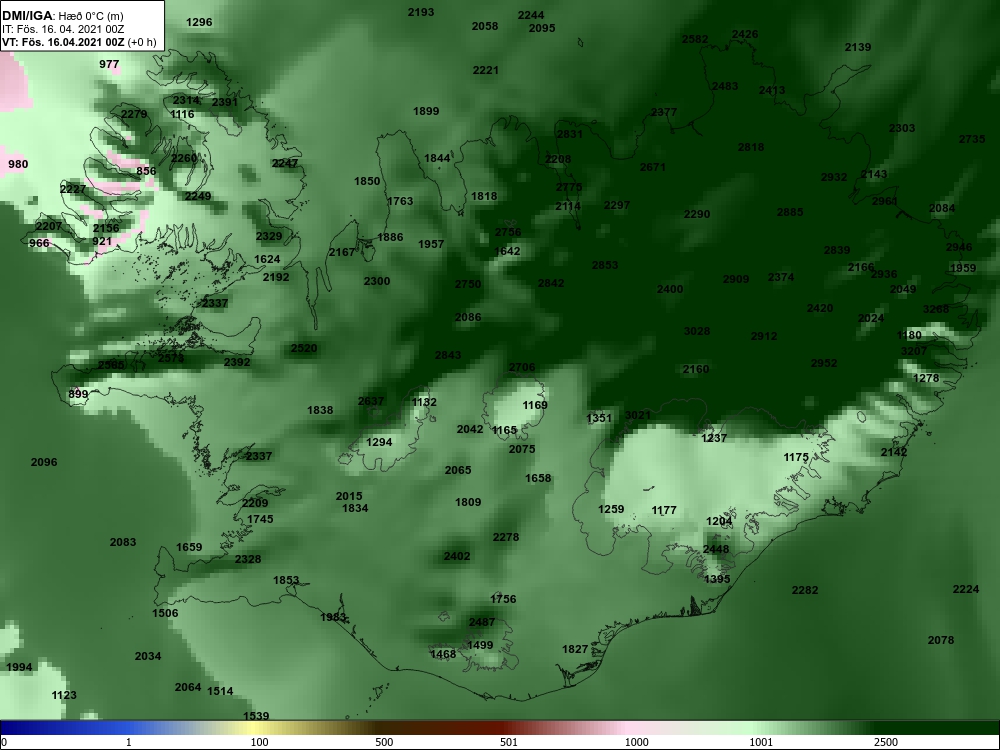This screenshot has width=1000, height=750.
Task: Click the value 980 on the pink area
Action: (18, 165)
